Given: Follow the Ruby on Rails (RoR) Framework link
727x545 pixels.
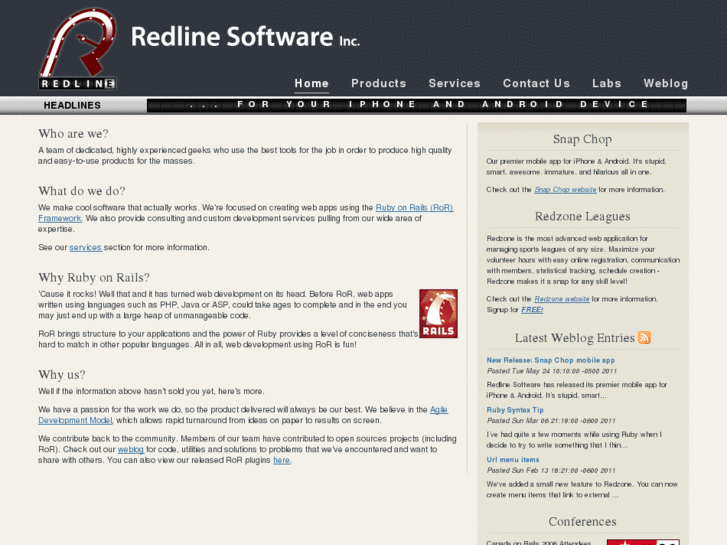Looking at the screenshot, I should [414, 207].
